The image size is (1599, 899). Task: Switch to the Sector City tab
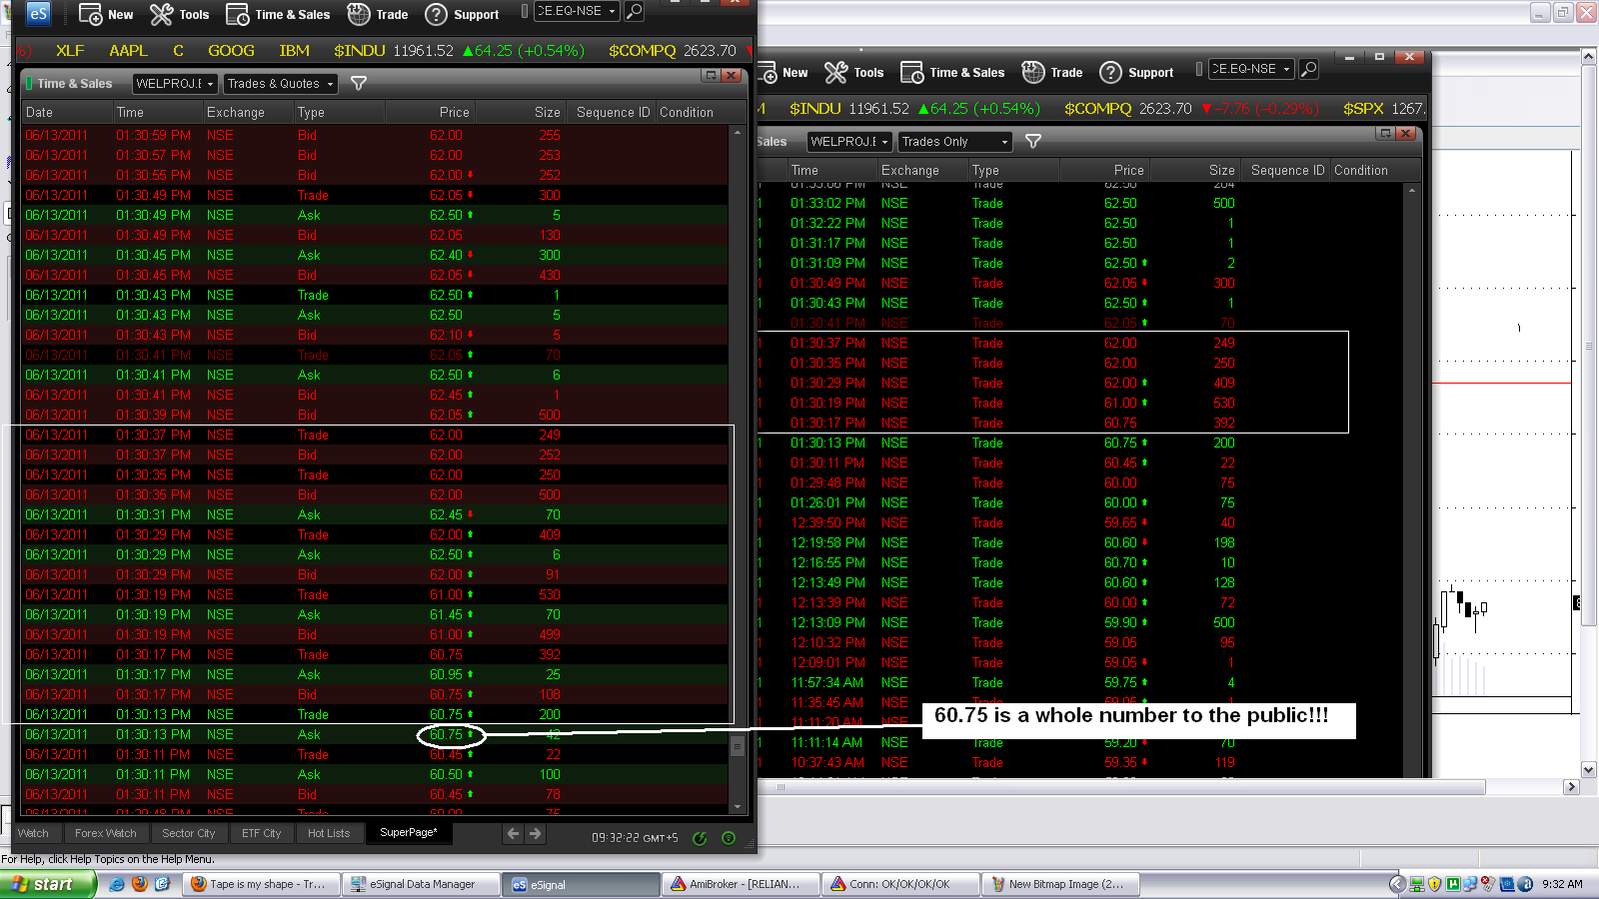[188, 833]
